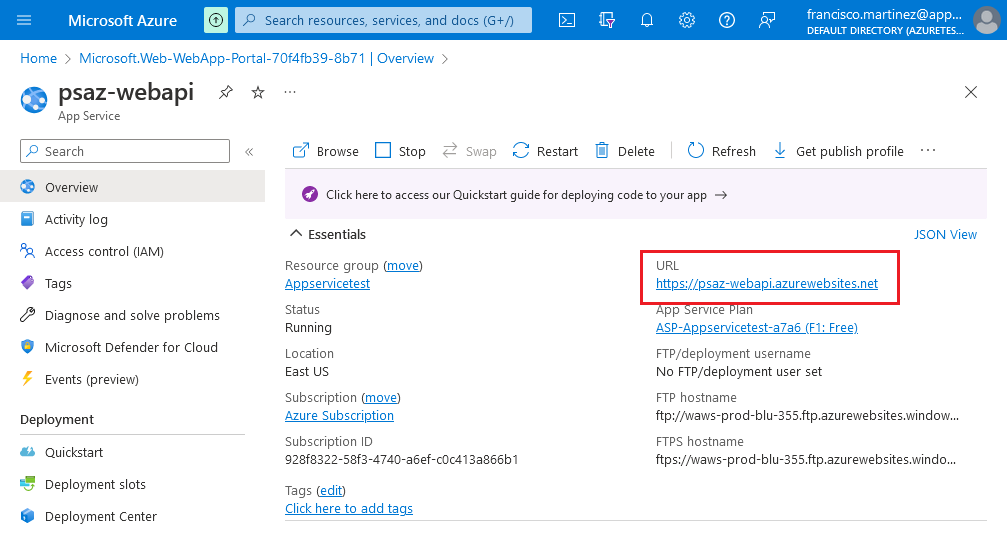Click here to add tags link
This screenshot has height=543, width=1007.
click(349, 509)
